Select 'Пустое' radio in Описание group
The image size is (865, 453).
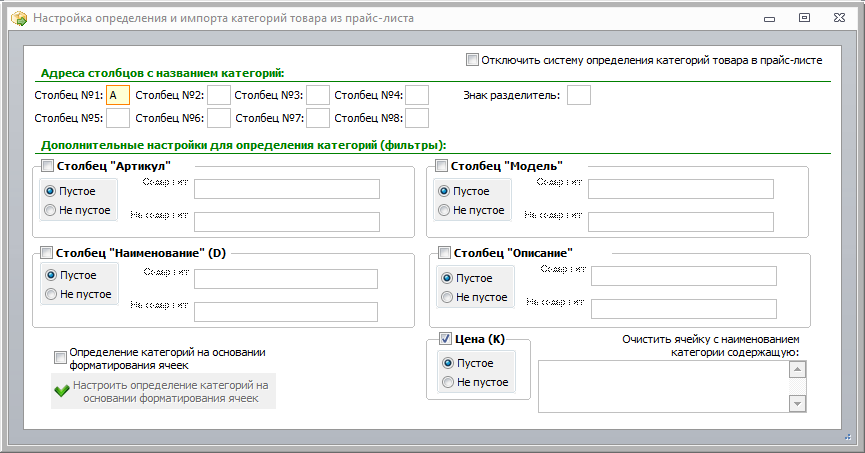coord(447,278)
